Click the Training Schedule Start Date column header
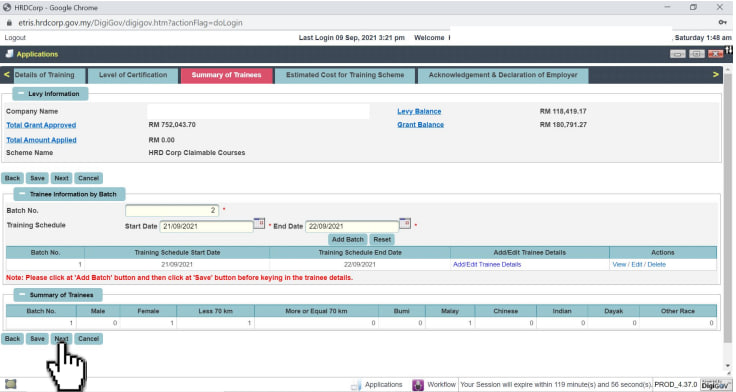This screenshot has width=736, height=392. coord(177,253)
